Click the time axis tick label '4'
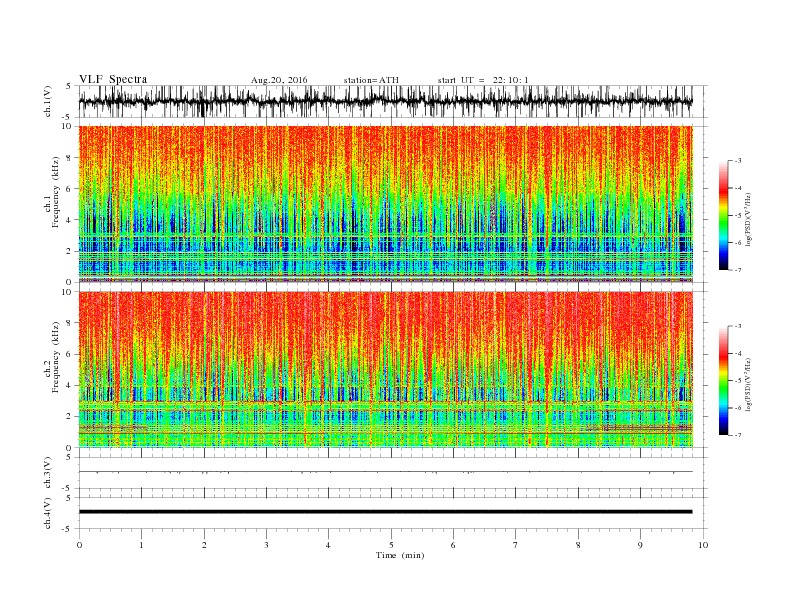The width and height of the screenshot is (792, 612). coord(328,545)
